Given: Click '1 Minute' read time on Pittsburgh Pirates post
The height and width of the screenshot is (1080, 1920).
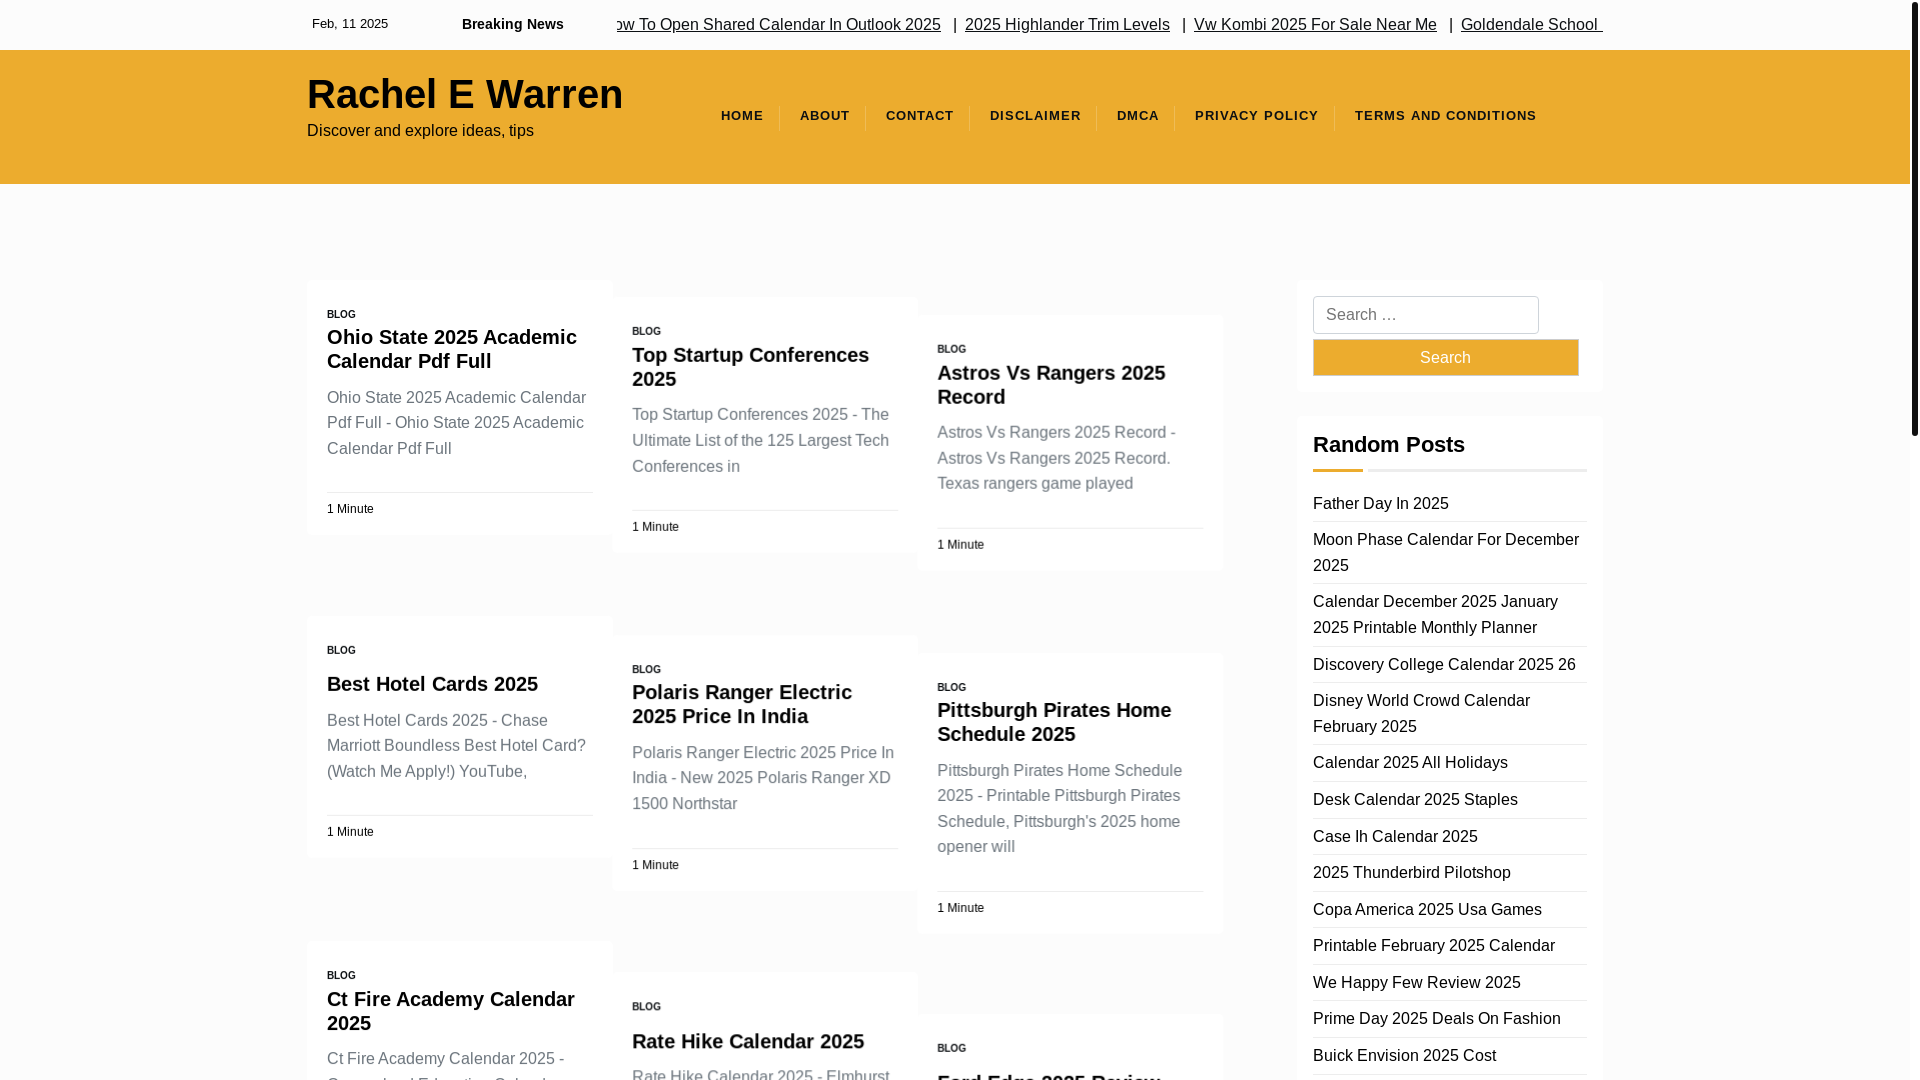Looking at the screenshot, I should (960, 908).
